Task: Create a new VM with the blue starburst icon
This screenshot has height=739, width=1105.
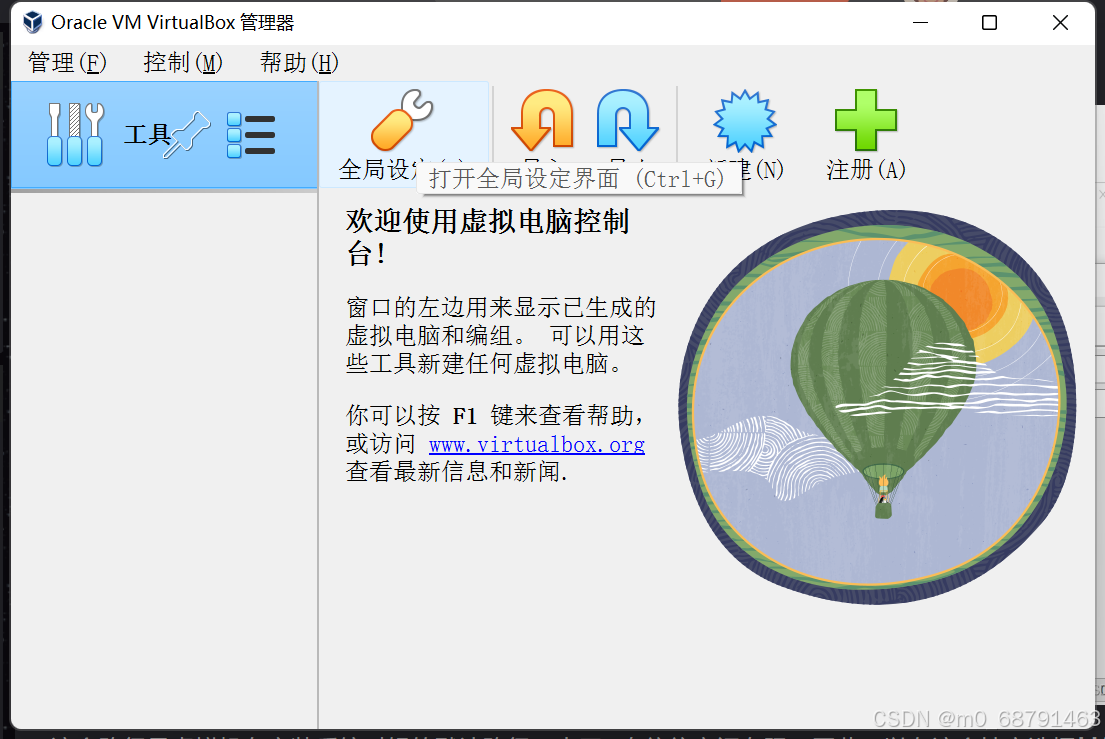Action: [745, 120]
